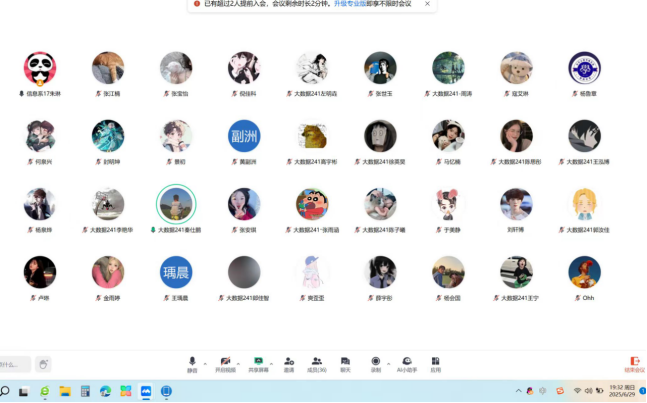Expand the arrow beside the video button

pyautogui.click(x=238, y=363)
